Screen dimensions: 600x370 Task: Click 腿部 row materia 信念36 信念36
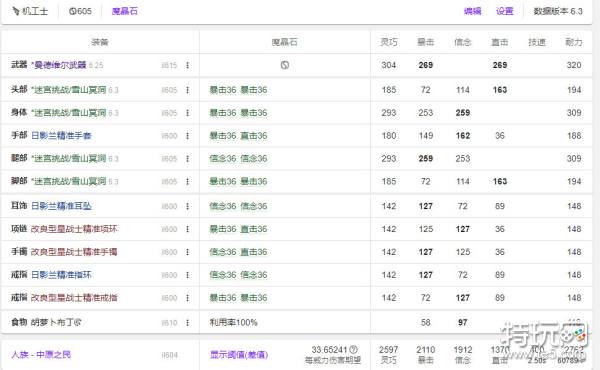tap(238, 158)
